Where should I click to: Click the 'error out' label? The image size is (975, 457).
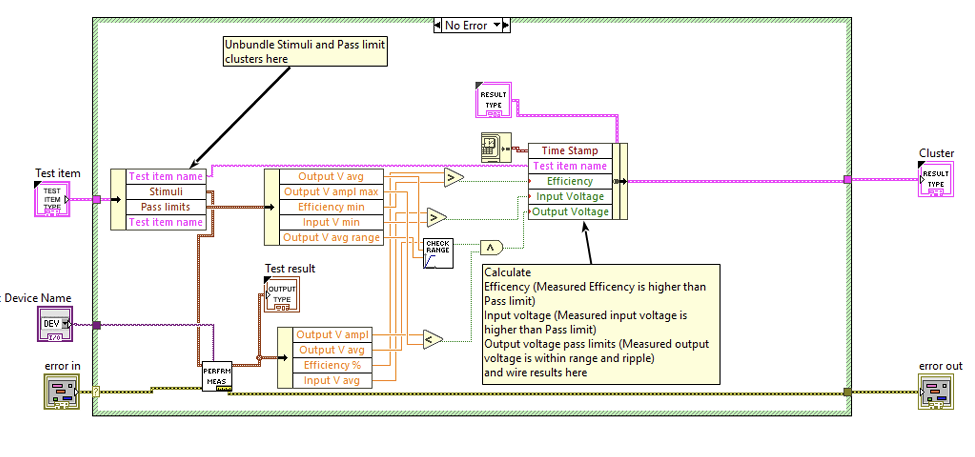coord(941,366)
